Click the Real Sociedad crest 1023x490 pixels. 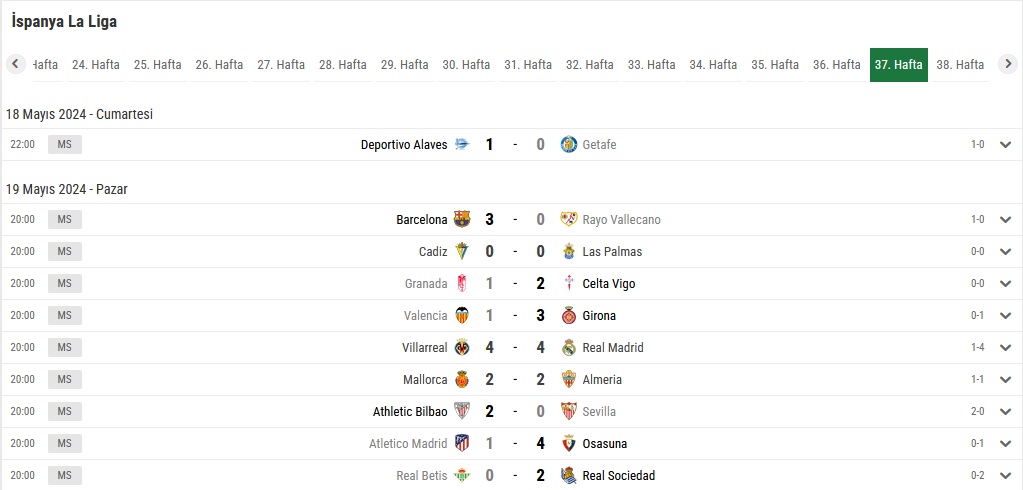pos(569,476)
